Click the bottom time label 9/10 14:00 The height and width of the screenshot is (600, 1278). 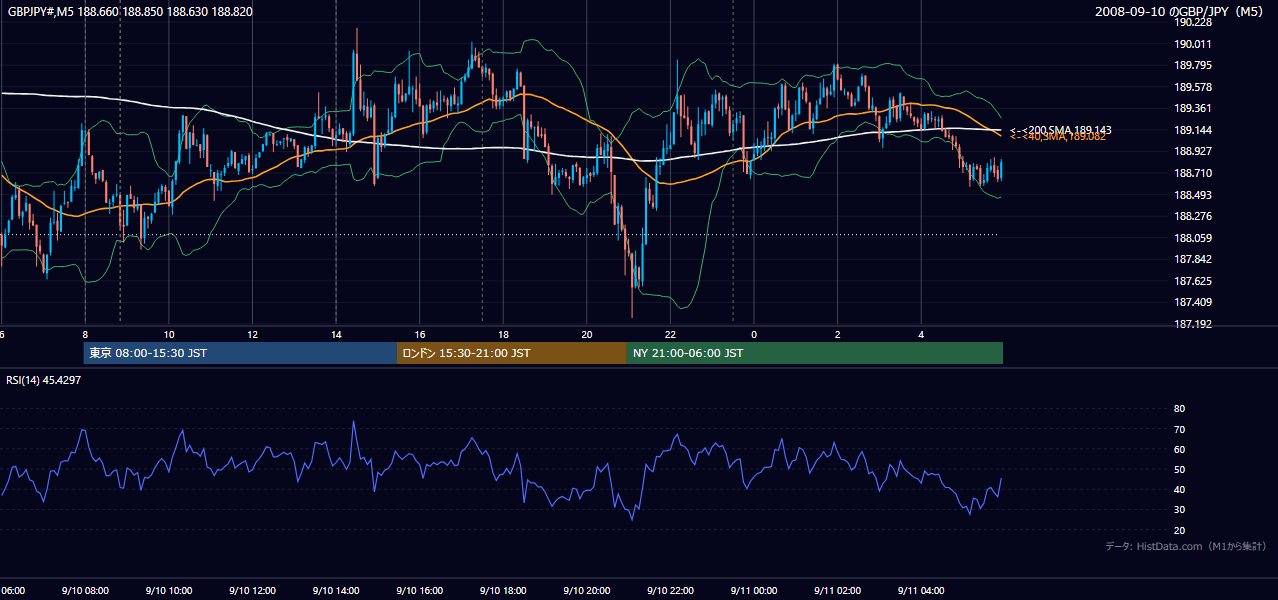335,591
